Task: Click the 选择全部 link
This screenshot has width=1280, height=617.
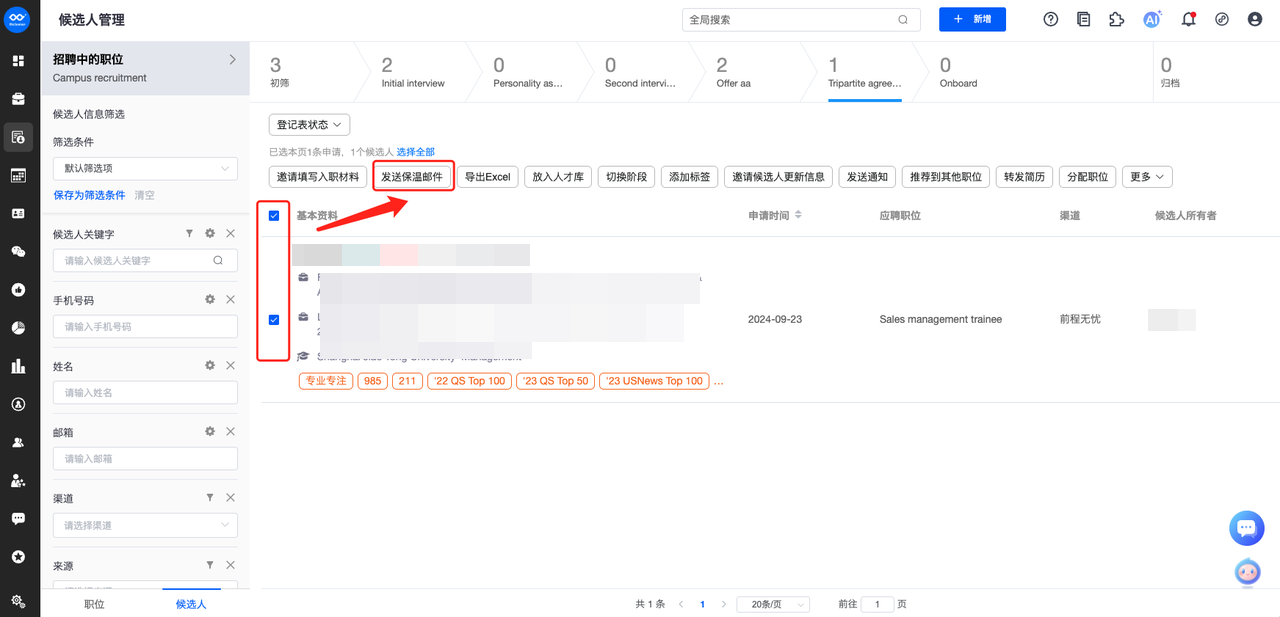Action: (416, 152)
